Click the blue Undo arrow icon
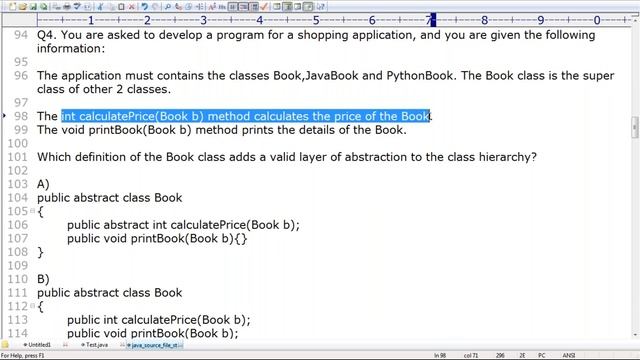Screen dimensions: 640x360 [144, 7]
